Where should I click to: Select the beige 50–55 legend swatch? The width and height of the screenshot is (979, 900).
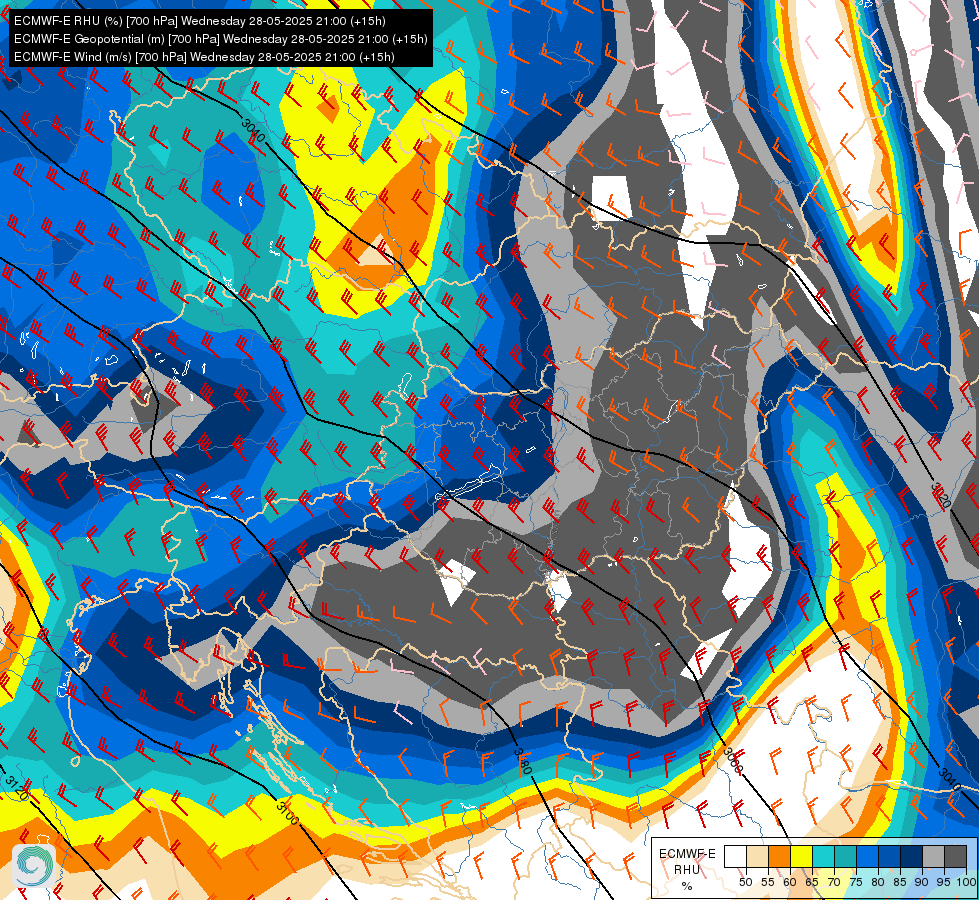[757, 857]
